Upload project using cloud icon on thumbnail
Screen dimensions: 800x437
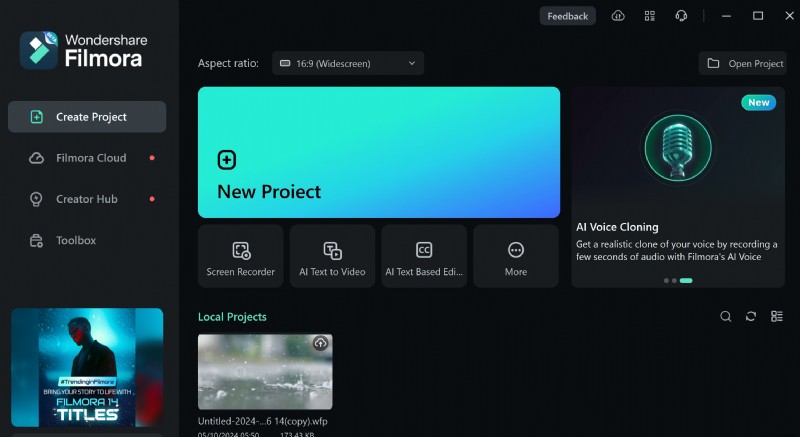320,344
